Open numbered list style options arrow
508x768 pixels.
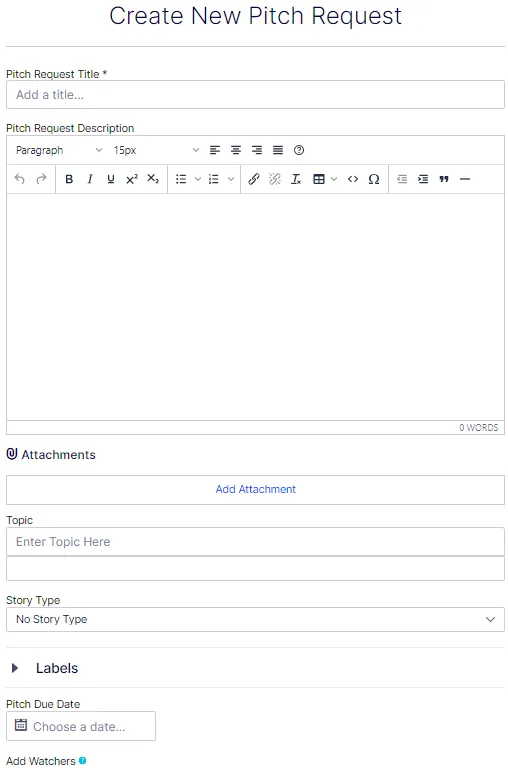pos(231,179)
